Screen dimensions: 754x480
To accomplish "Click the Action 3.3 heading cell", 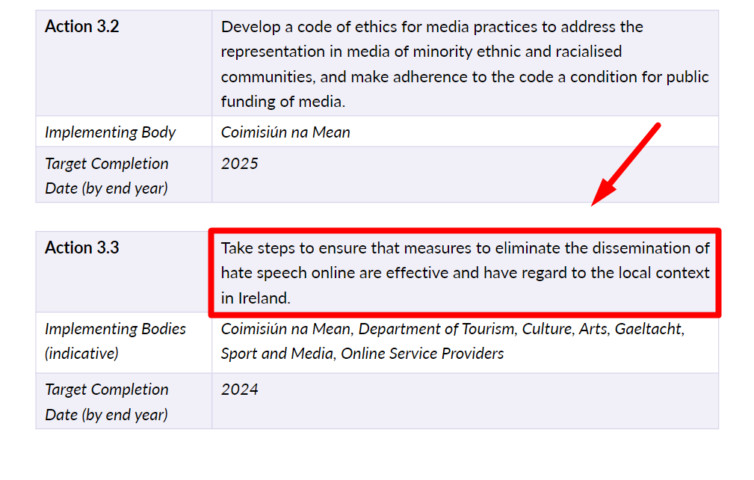I will click(82, 248).
